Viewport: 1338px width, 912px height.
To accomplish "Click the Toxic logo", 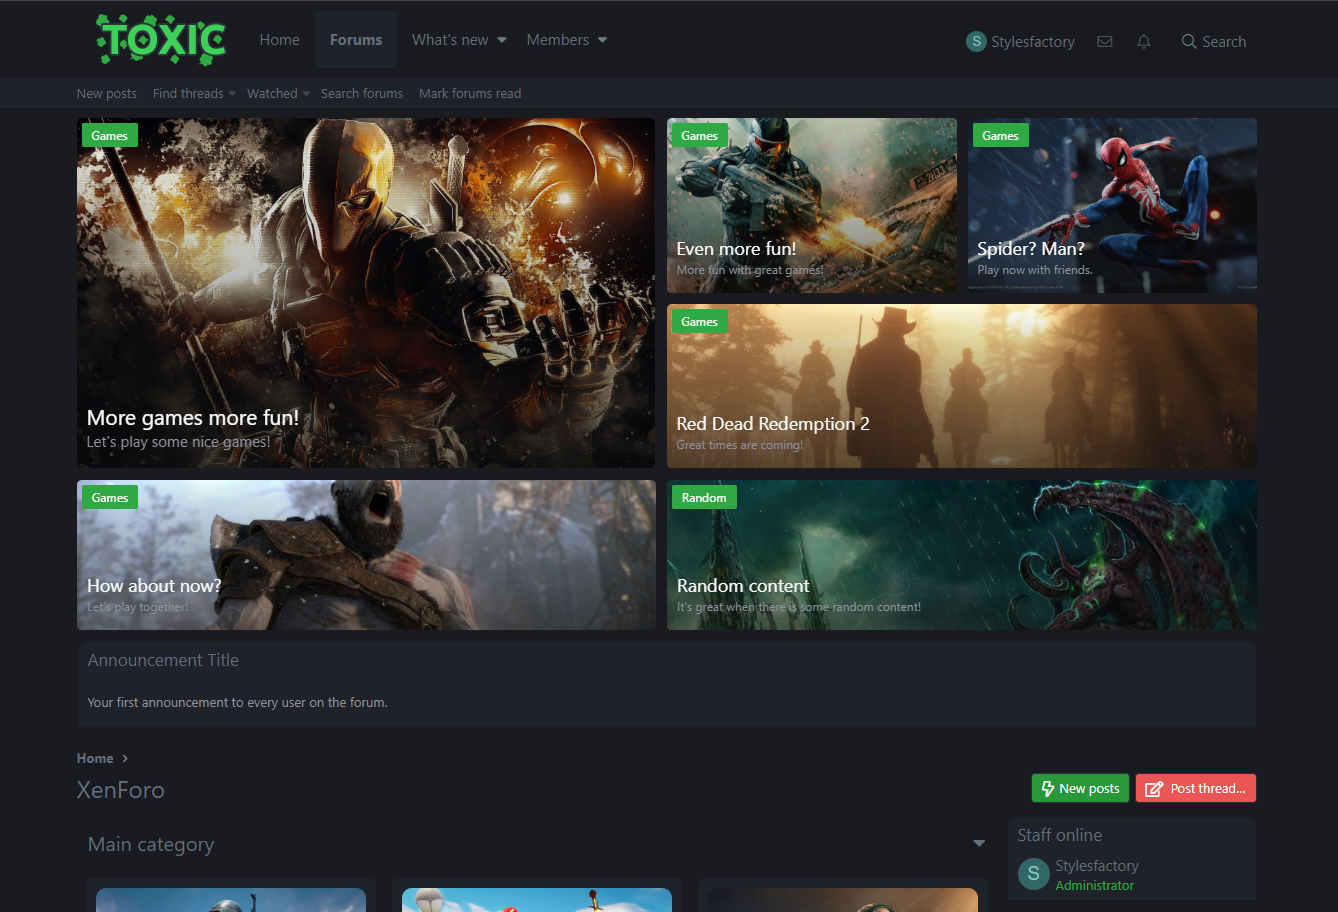I will click(161, 40).
